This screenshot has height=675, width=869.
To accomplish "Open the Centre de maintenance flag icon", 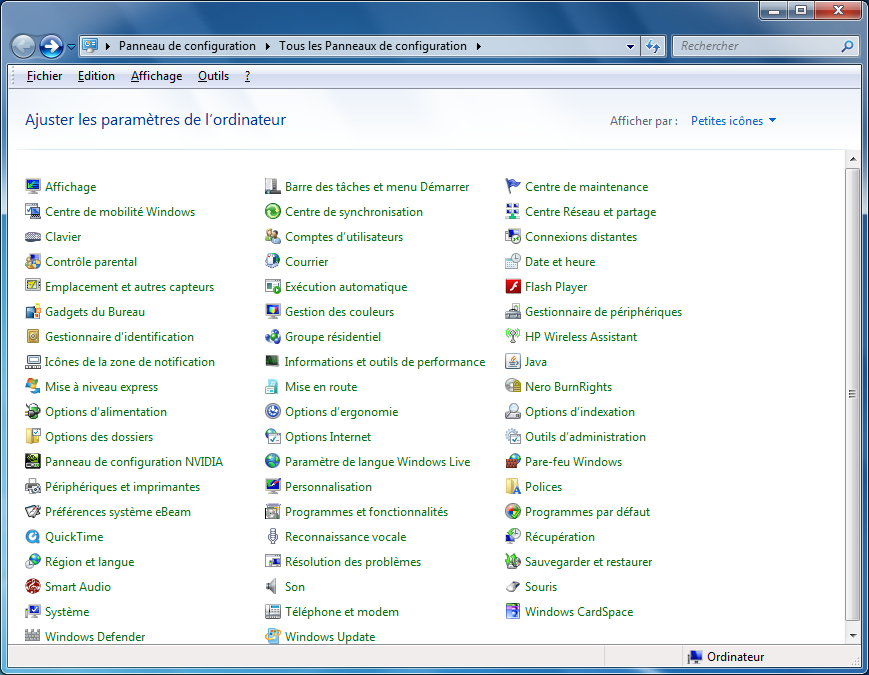I will tap(513, 186).
